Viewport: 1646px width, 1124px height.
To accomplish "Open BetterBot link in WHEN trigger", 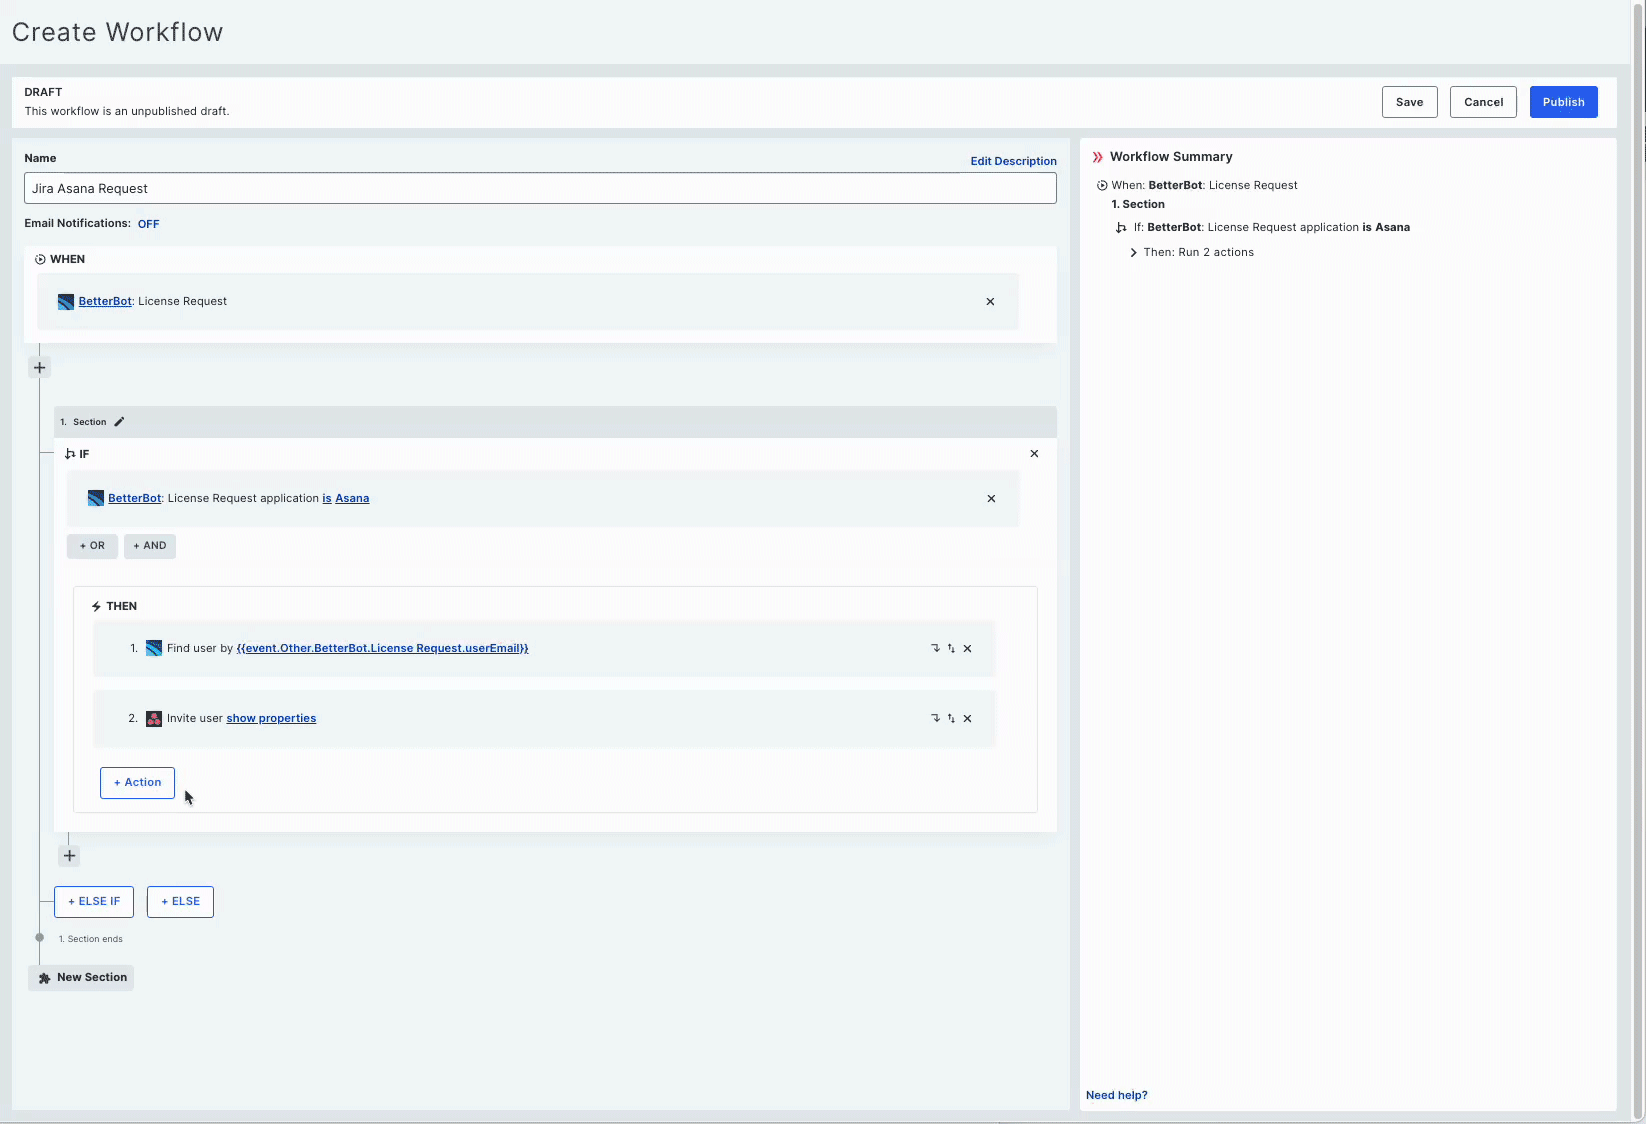I will tap(105, 301).
